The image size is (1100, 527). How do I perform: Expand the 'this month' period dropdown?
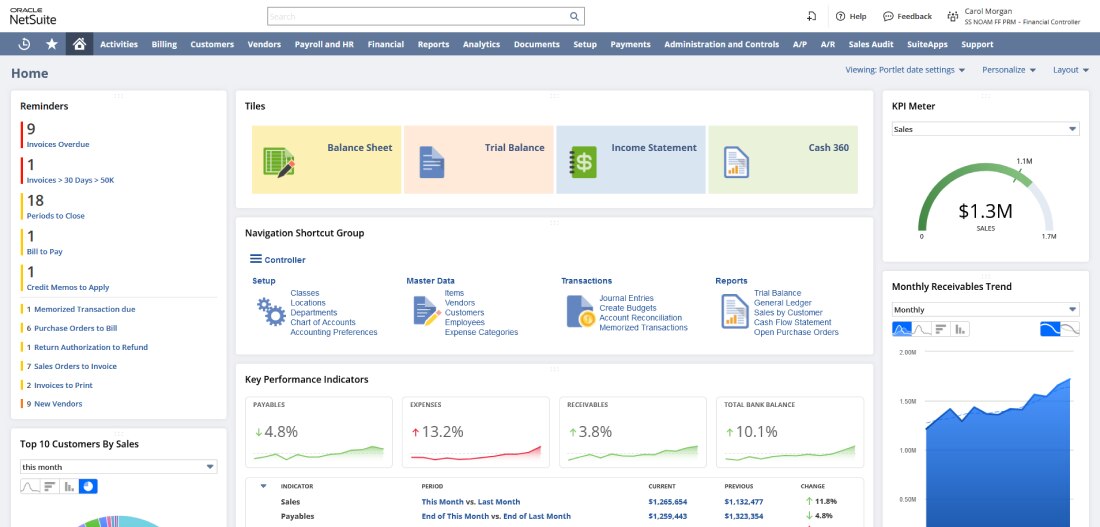pos(119,467)
